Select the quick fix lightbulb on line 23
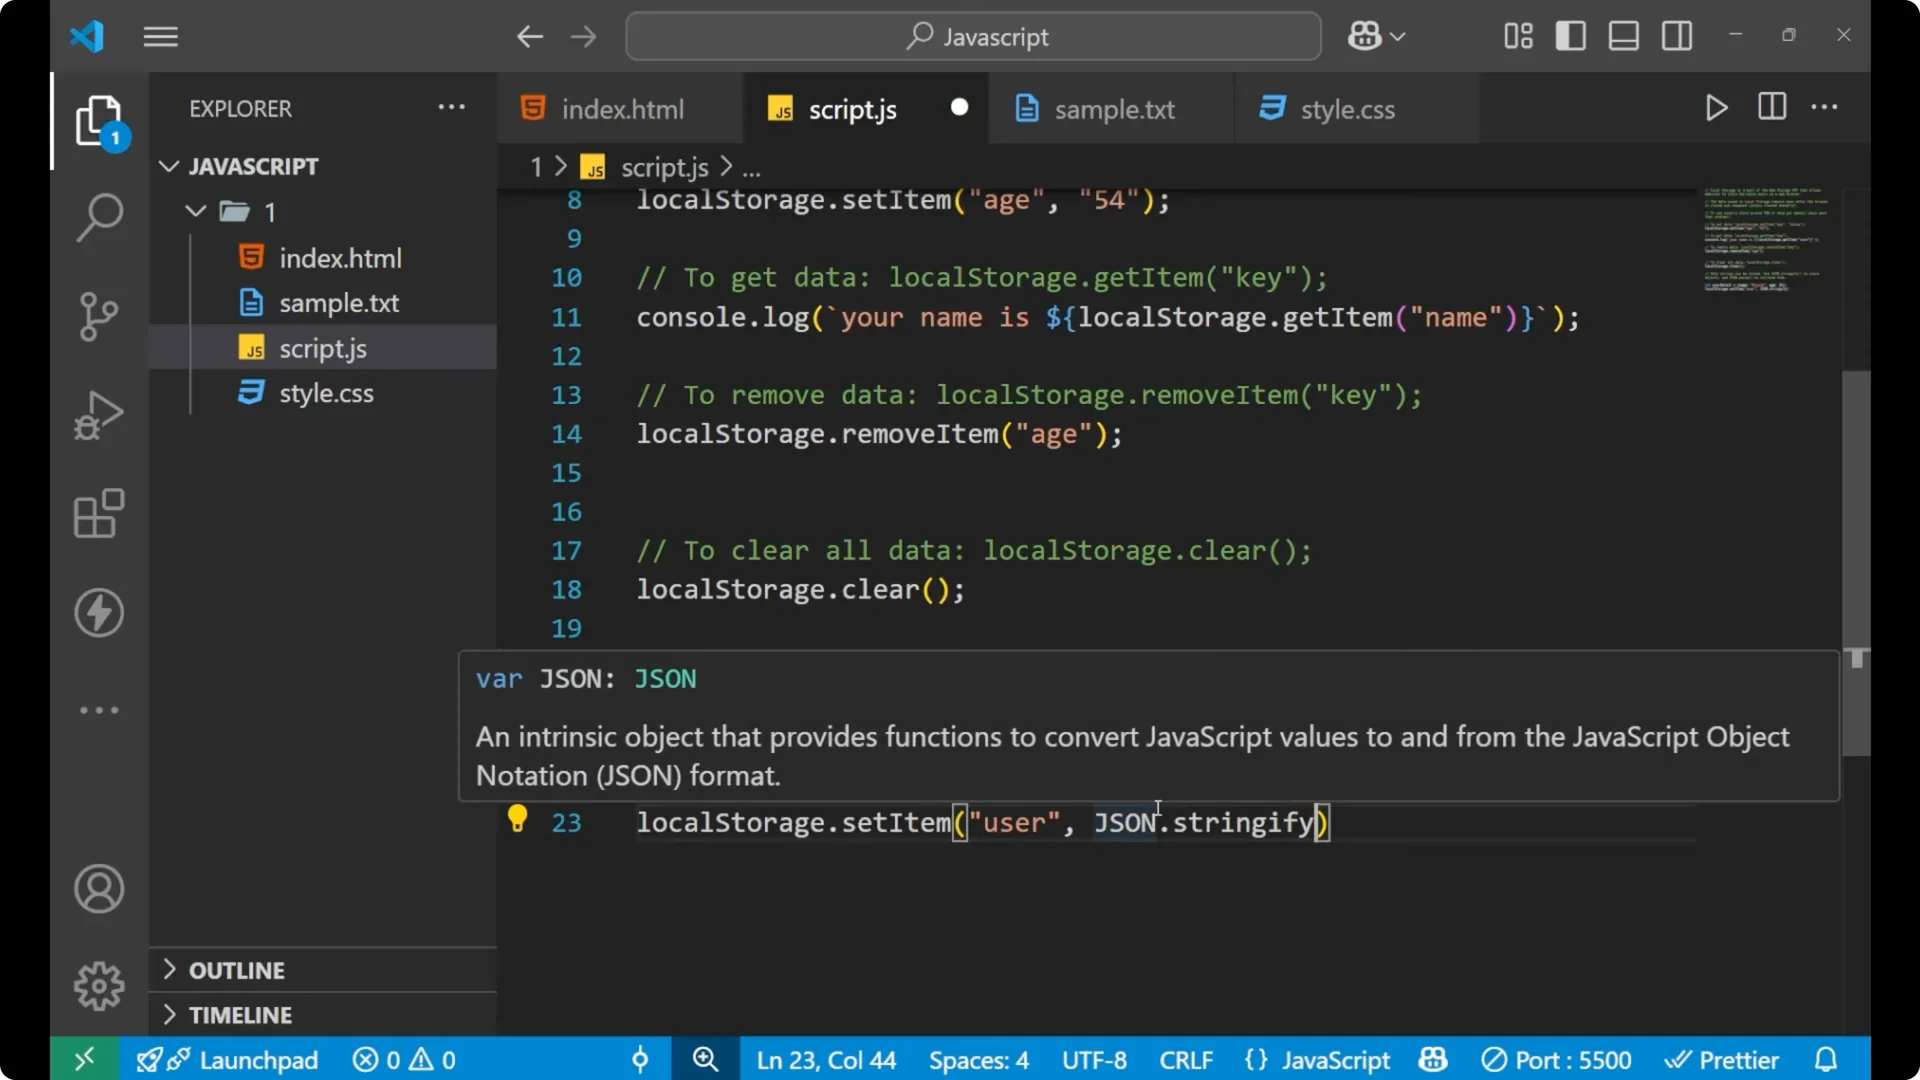The height and width of the screenshot is (1080, 1920). (517, 818)
